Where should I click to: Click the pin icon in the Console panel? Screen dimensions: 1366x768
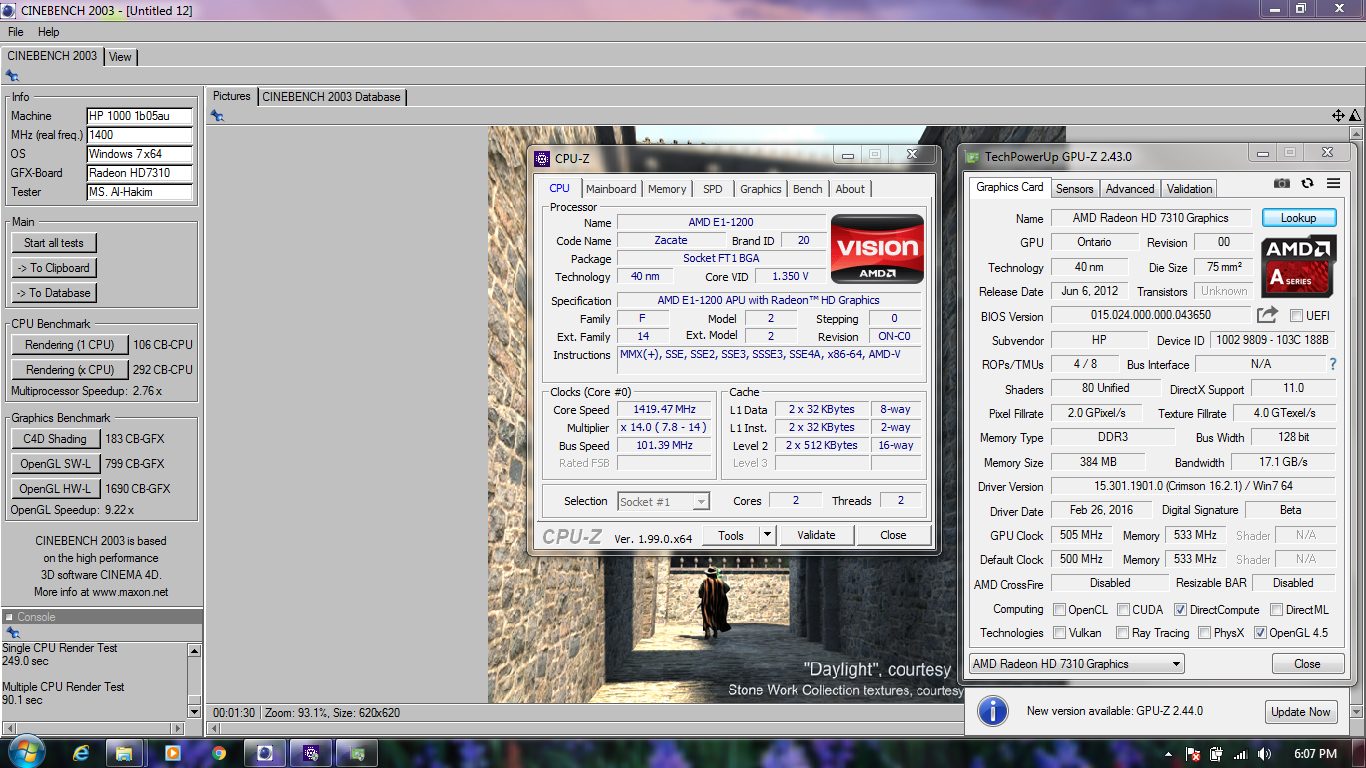coord(12,632)
